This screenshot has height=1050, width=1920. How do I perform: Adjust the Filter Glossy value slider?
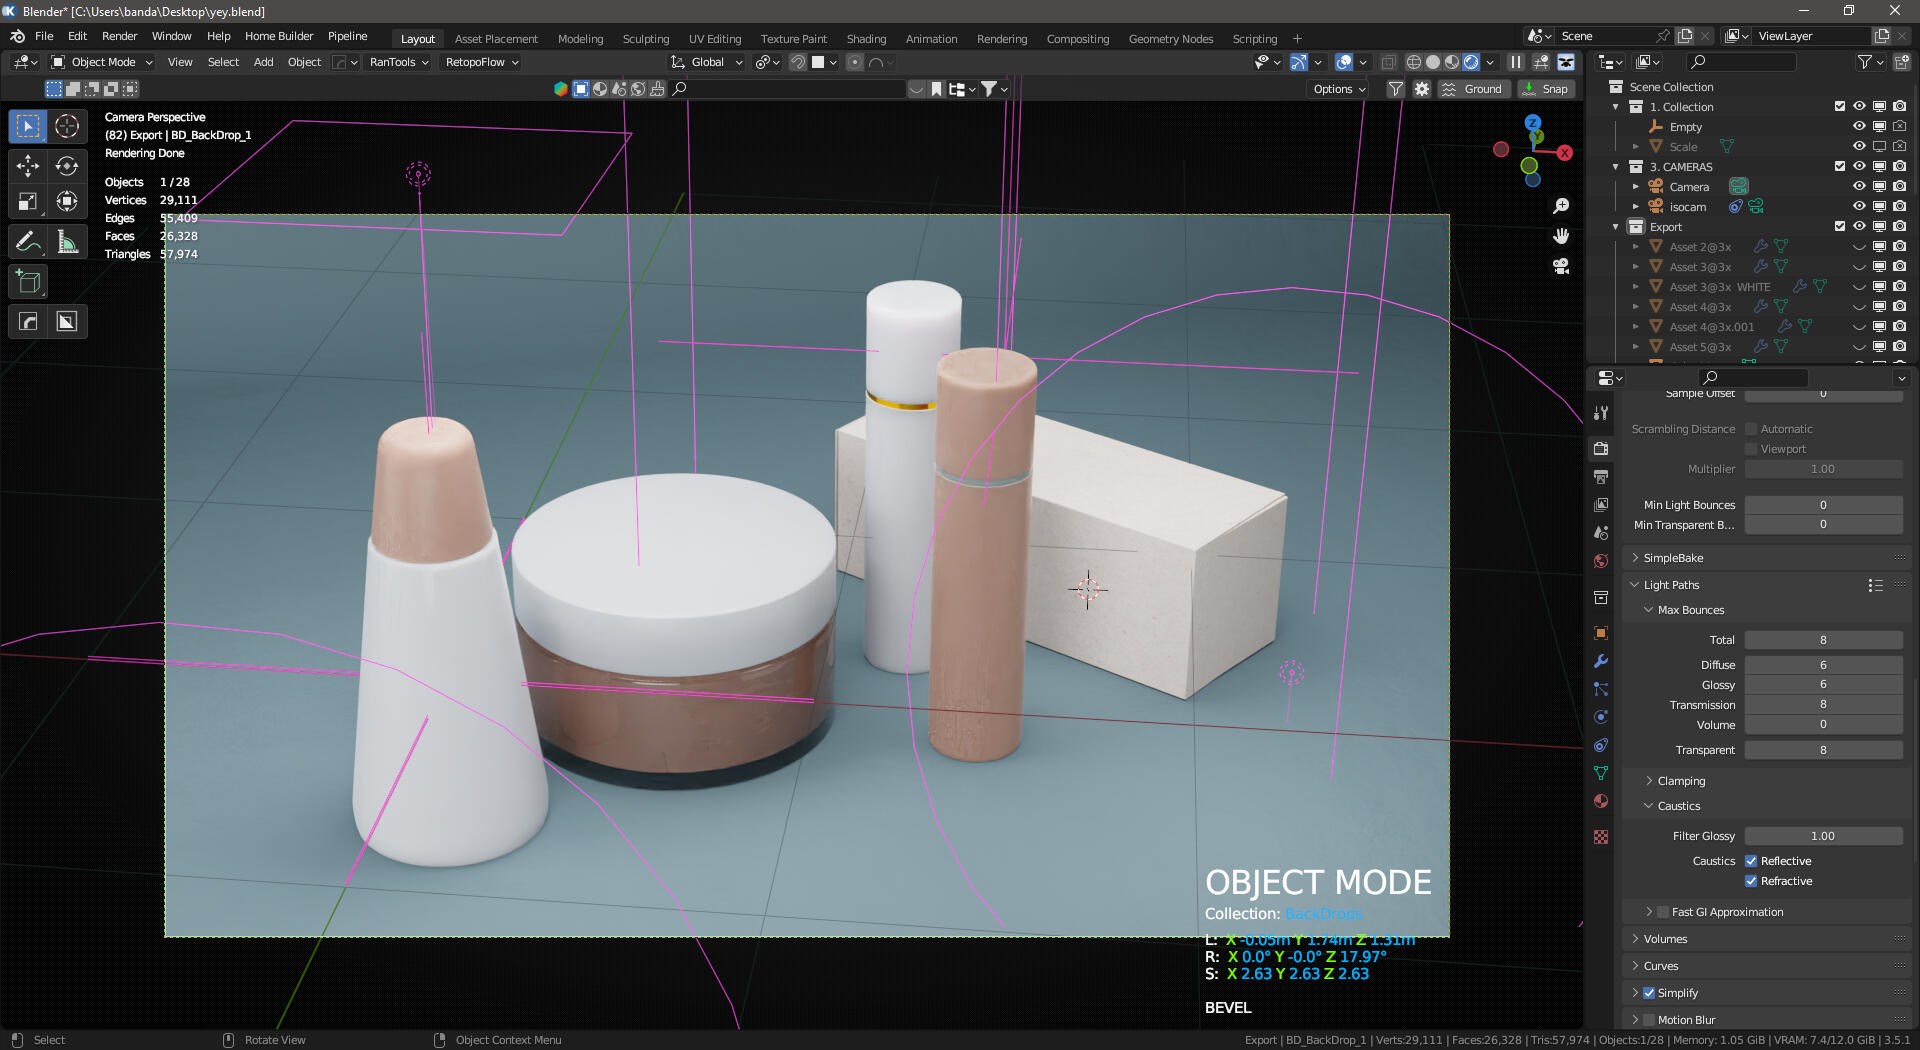[x=1824, y=835]
